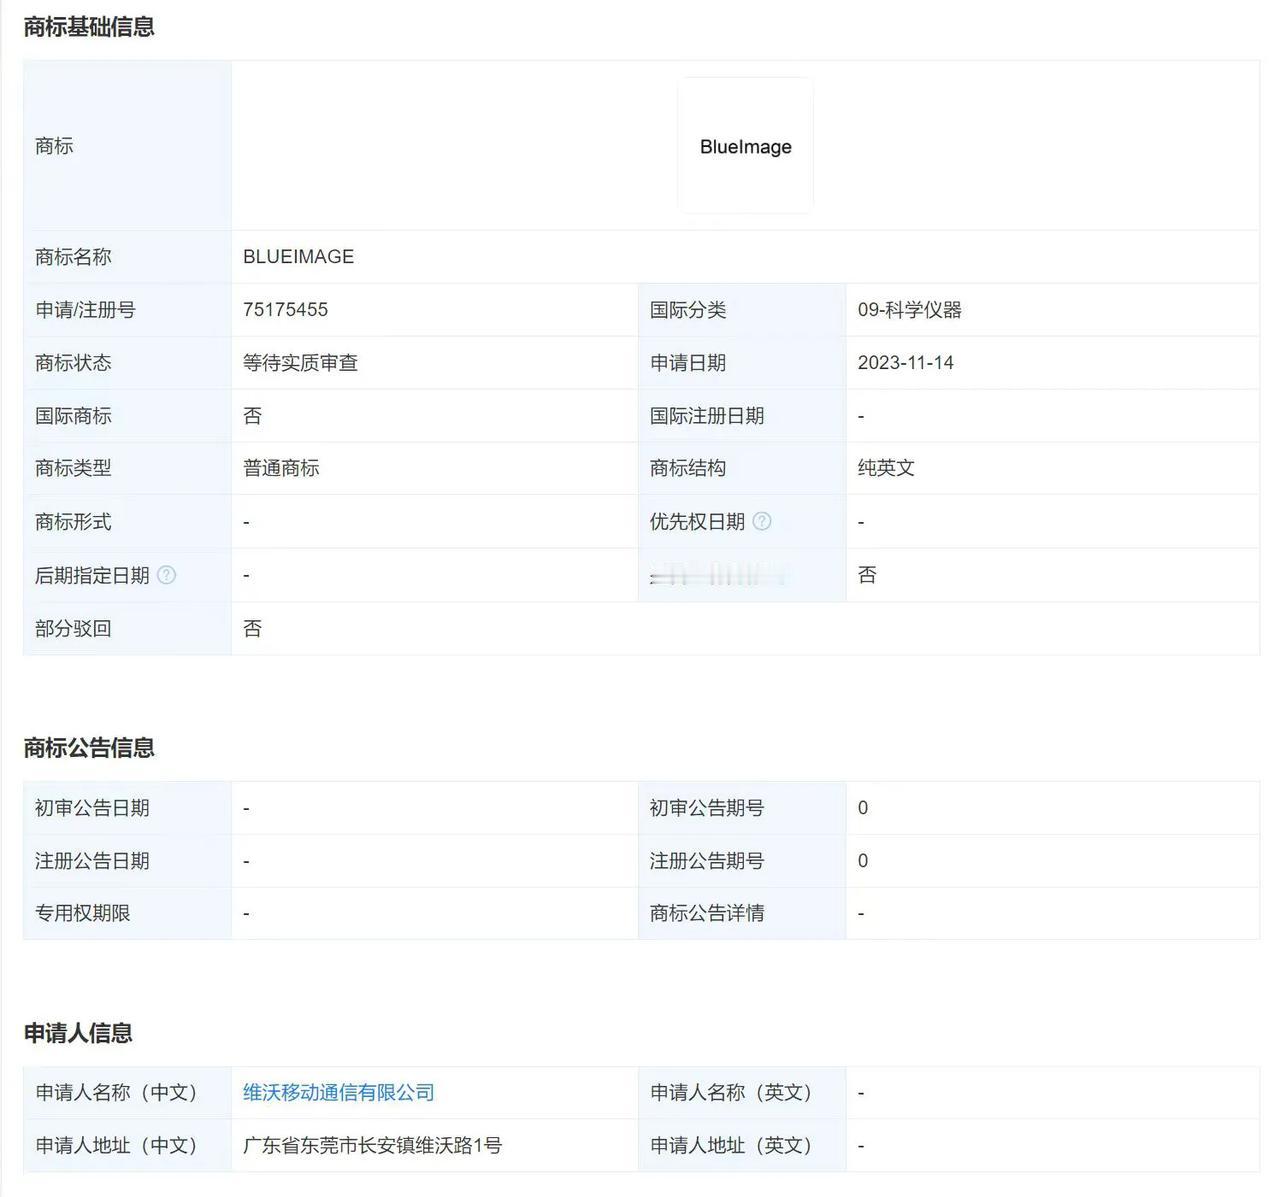Click the 国际分类 label cell
Image resolution: width=1280 pixels, height=1197 pixels.
742,310
